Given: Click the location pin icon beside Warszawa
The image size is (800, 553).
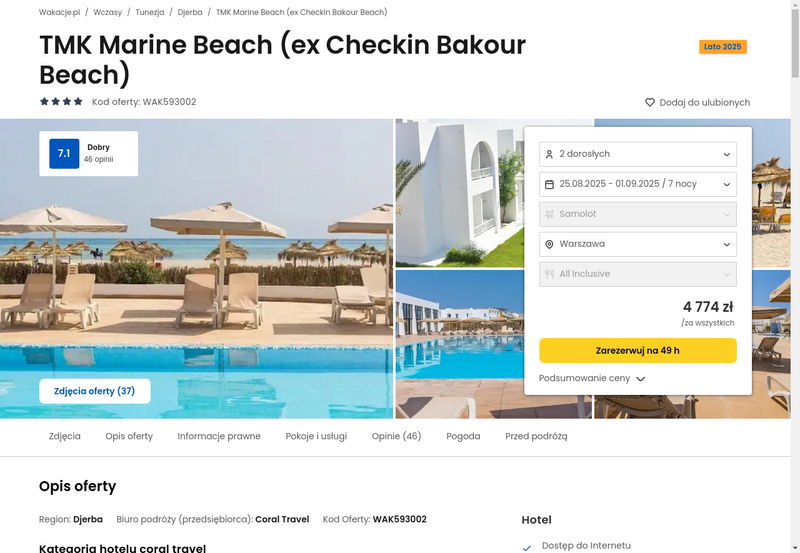Looking at the screenshot, I should [549, 244].
